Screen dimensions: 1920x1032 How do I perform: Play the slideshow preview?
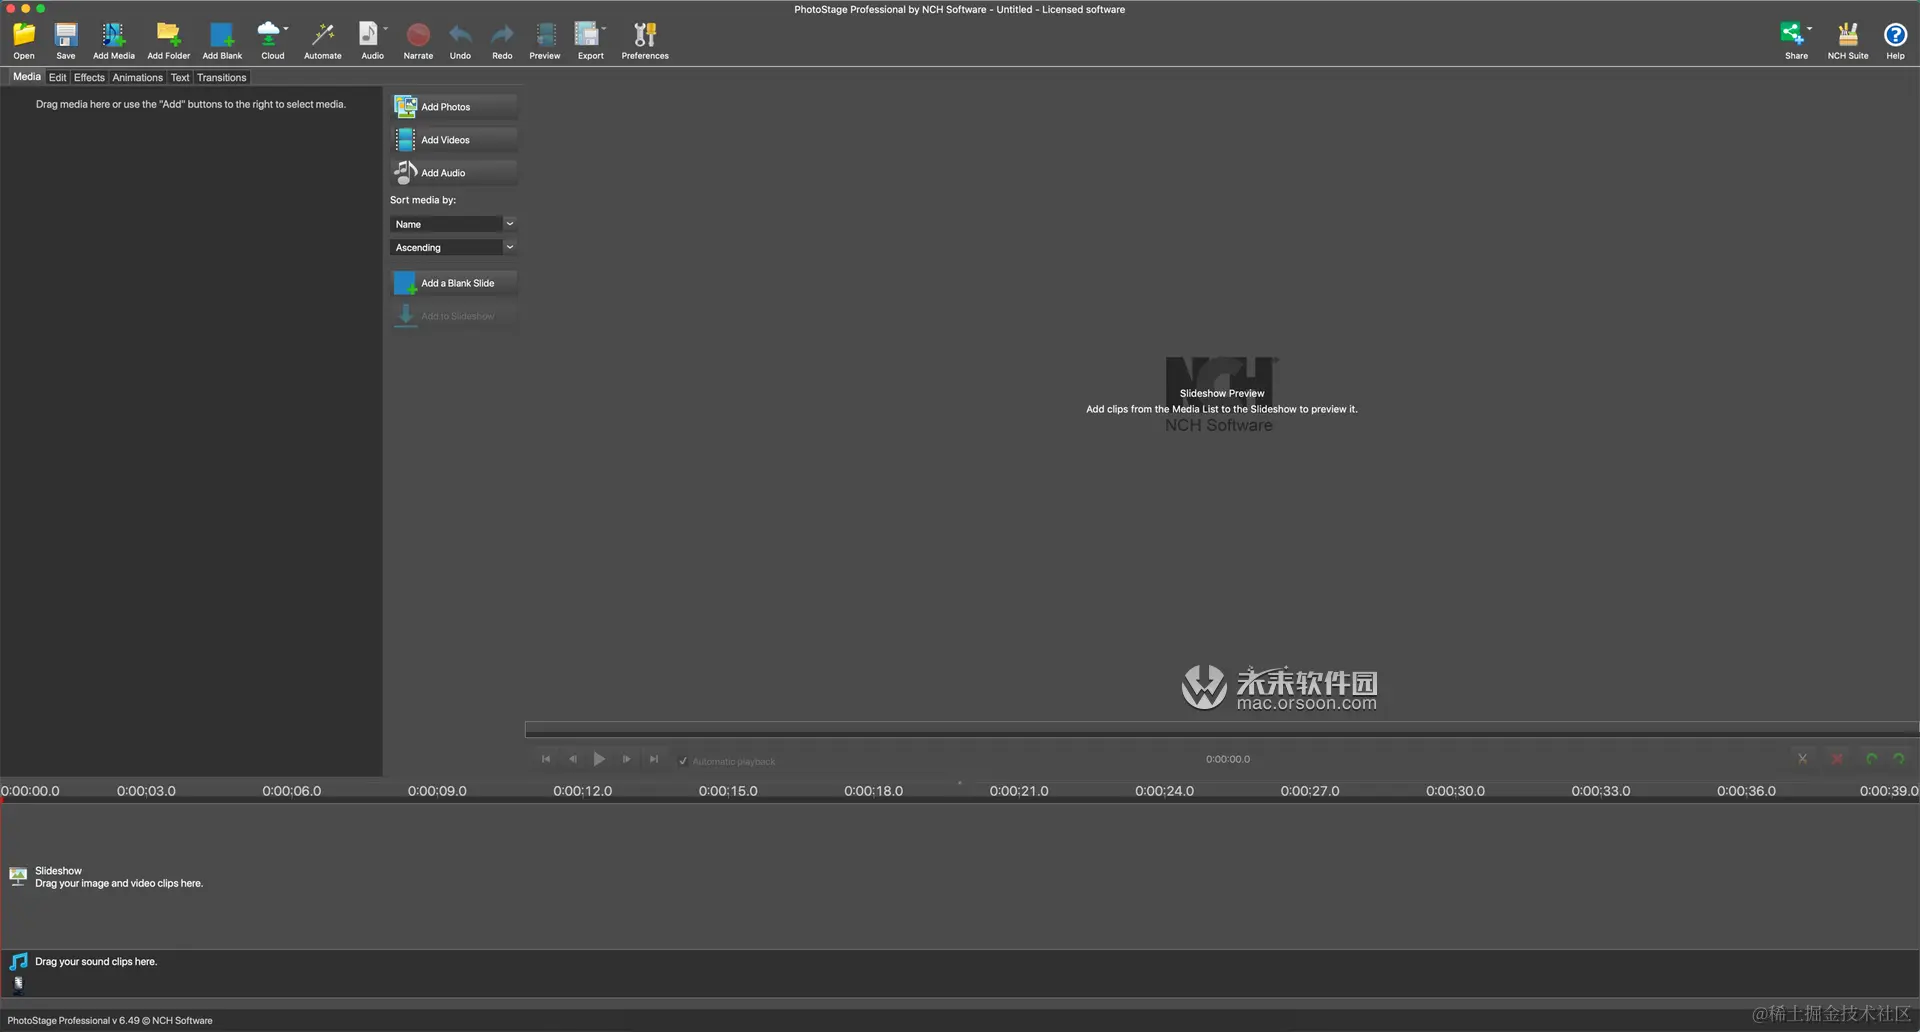tap(599, 759)
